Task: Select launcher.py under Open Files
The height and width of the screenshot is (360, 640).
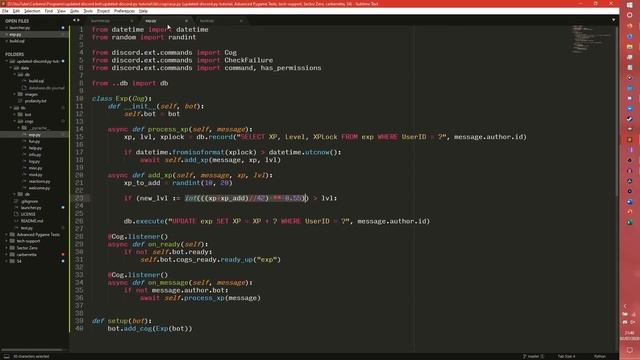Action: coord(20,28)
